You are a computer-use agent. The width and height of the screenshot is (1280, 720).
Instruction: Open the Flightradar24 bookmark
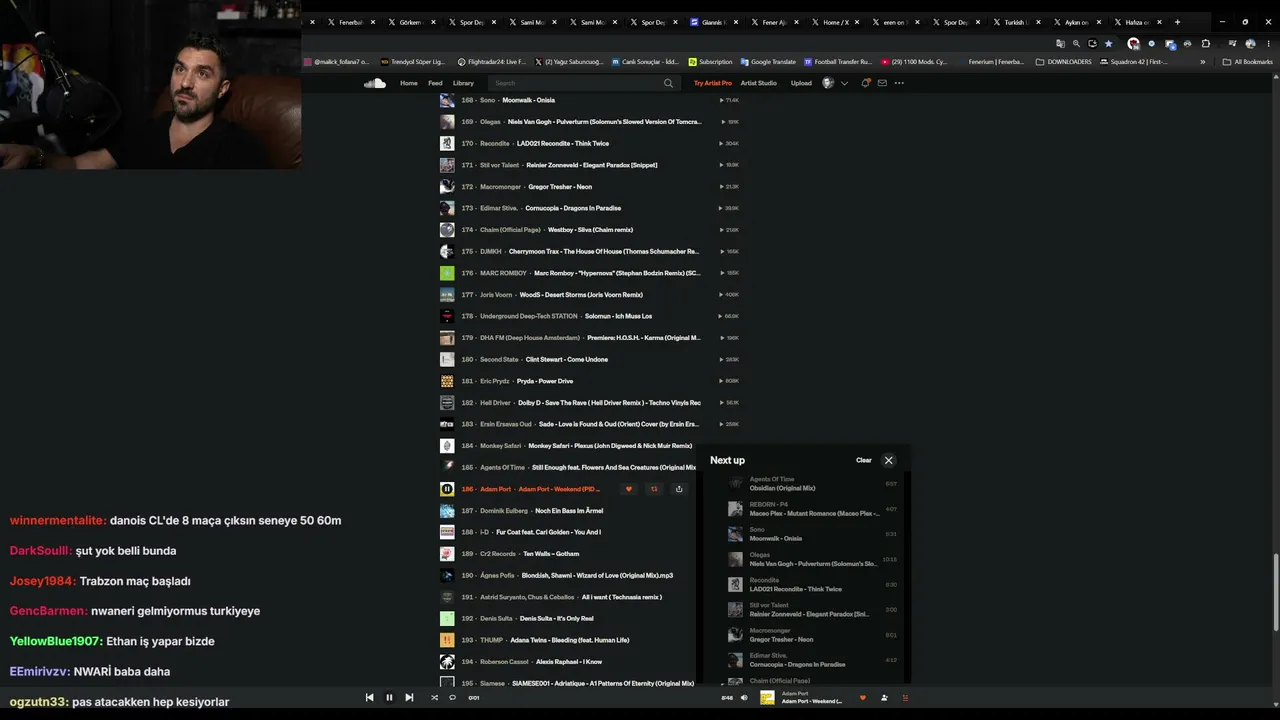(x=493, y=62)
